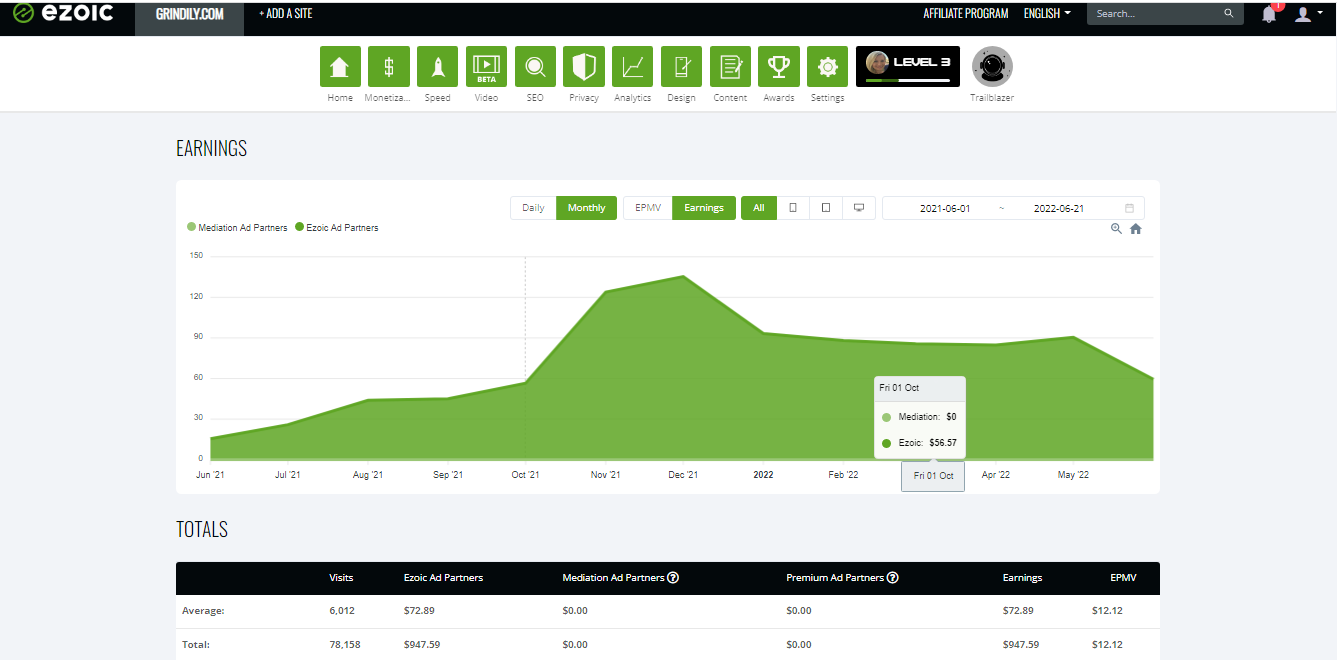Click the Add a Site link
The width and height of the screenshot is (1337, 660).
[x=286, y=14]
